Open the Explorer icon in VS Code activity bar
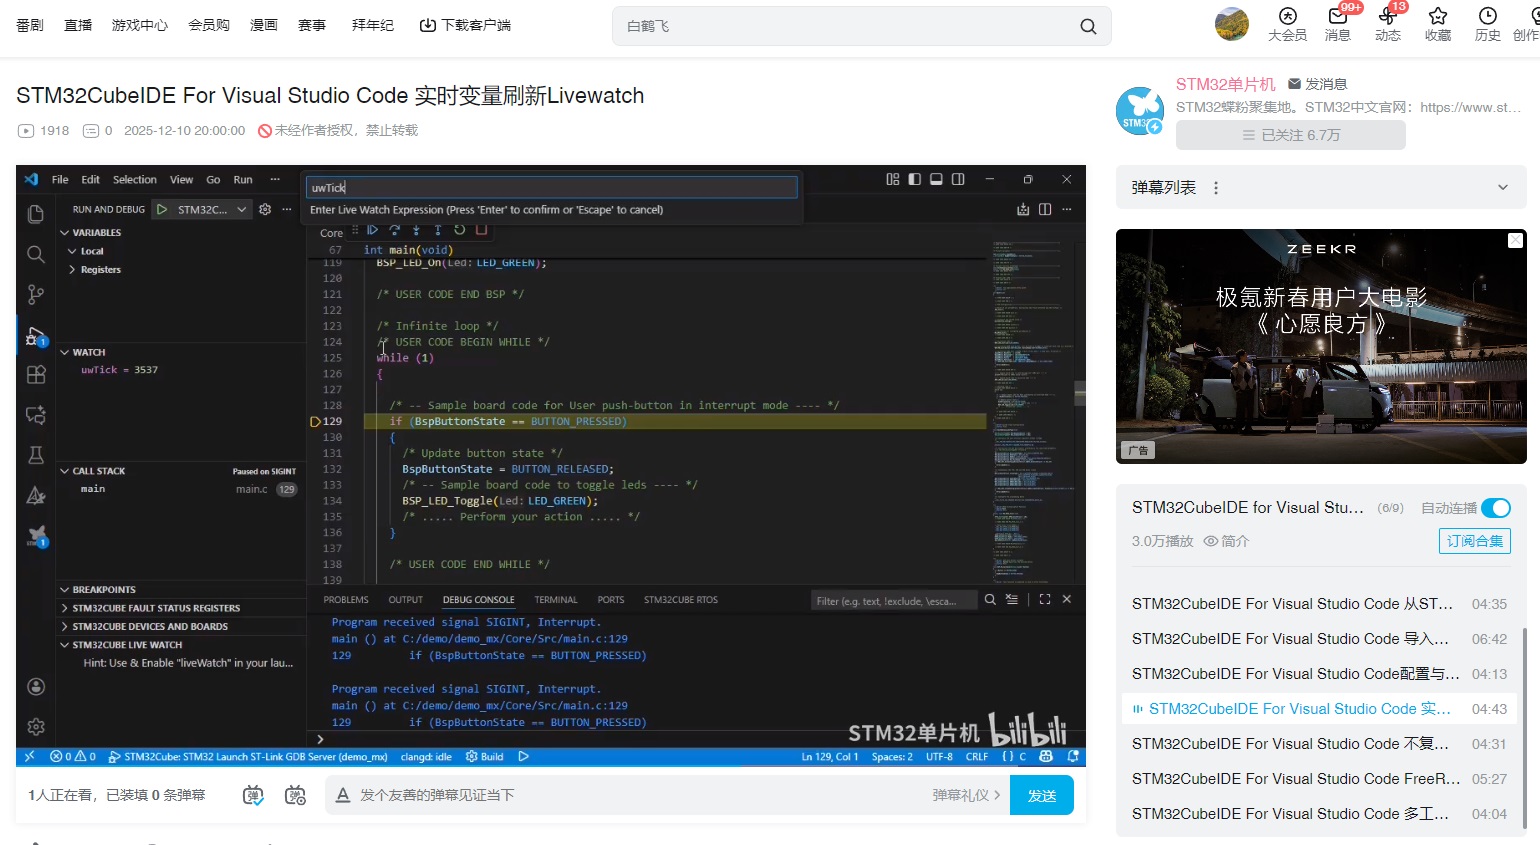 (x=36, y=214)
